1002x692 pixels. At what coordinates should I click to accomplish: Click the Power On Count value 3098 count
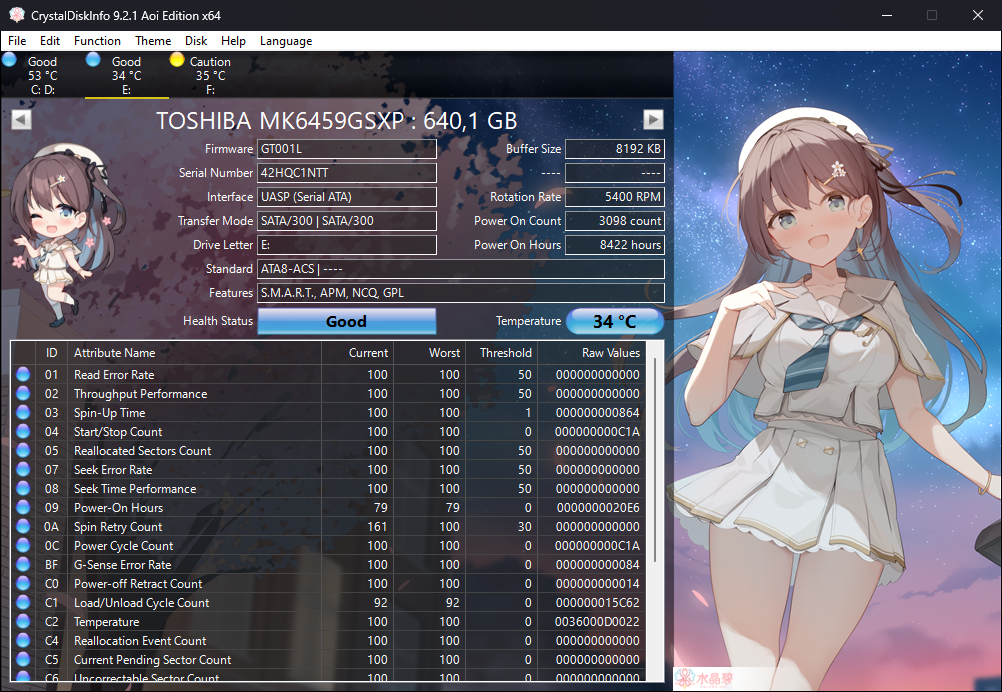pos(615,220)
